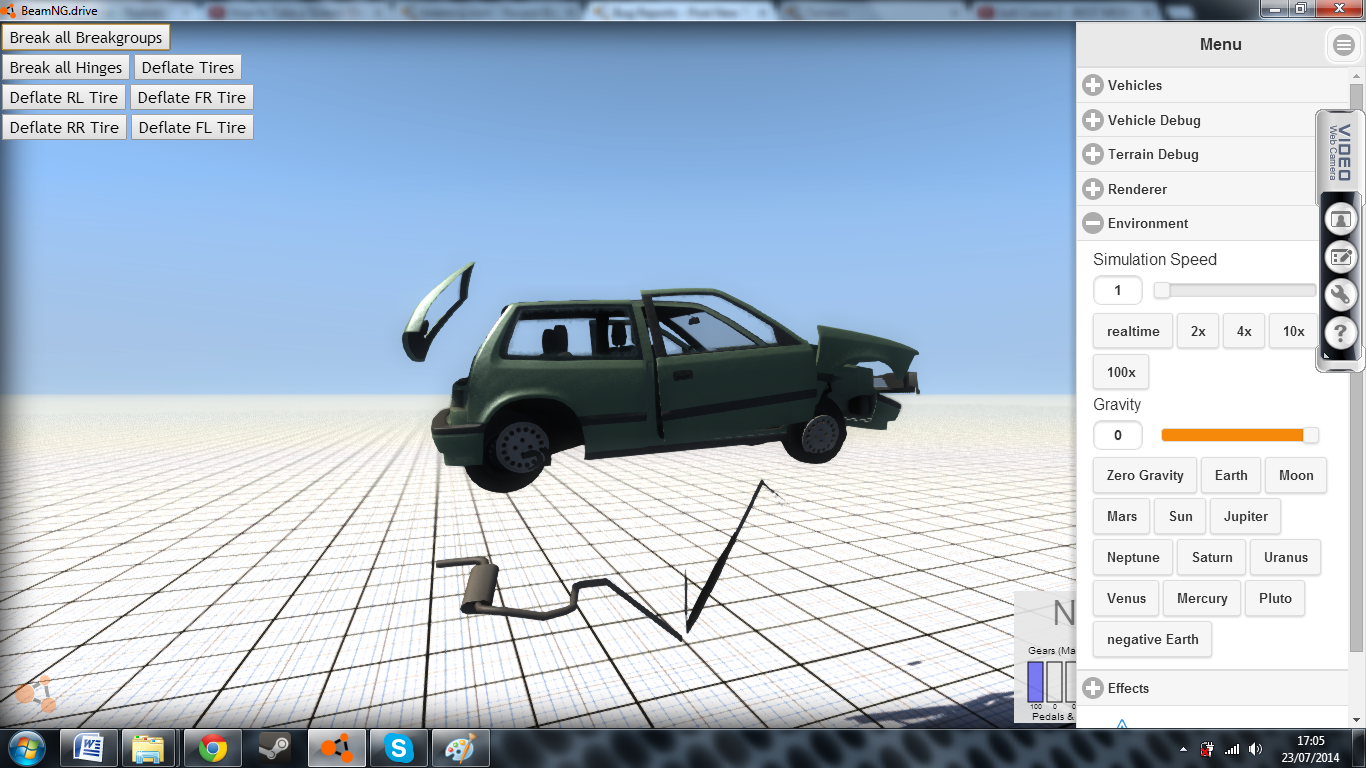Image resolution: width=1366 pixels, height=768 pixels.
Task: Click the network signal tray icon
Action: 1232,749
